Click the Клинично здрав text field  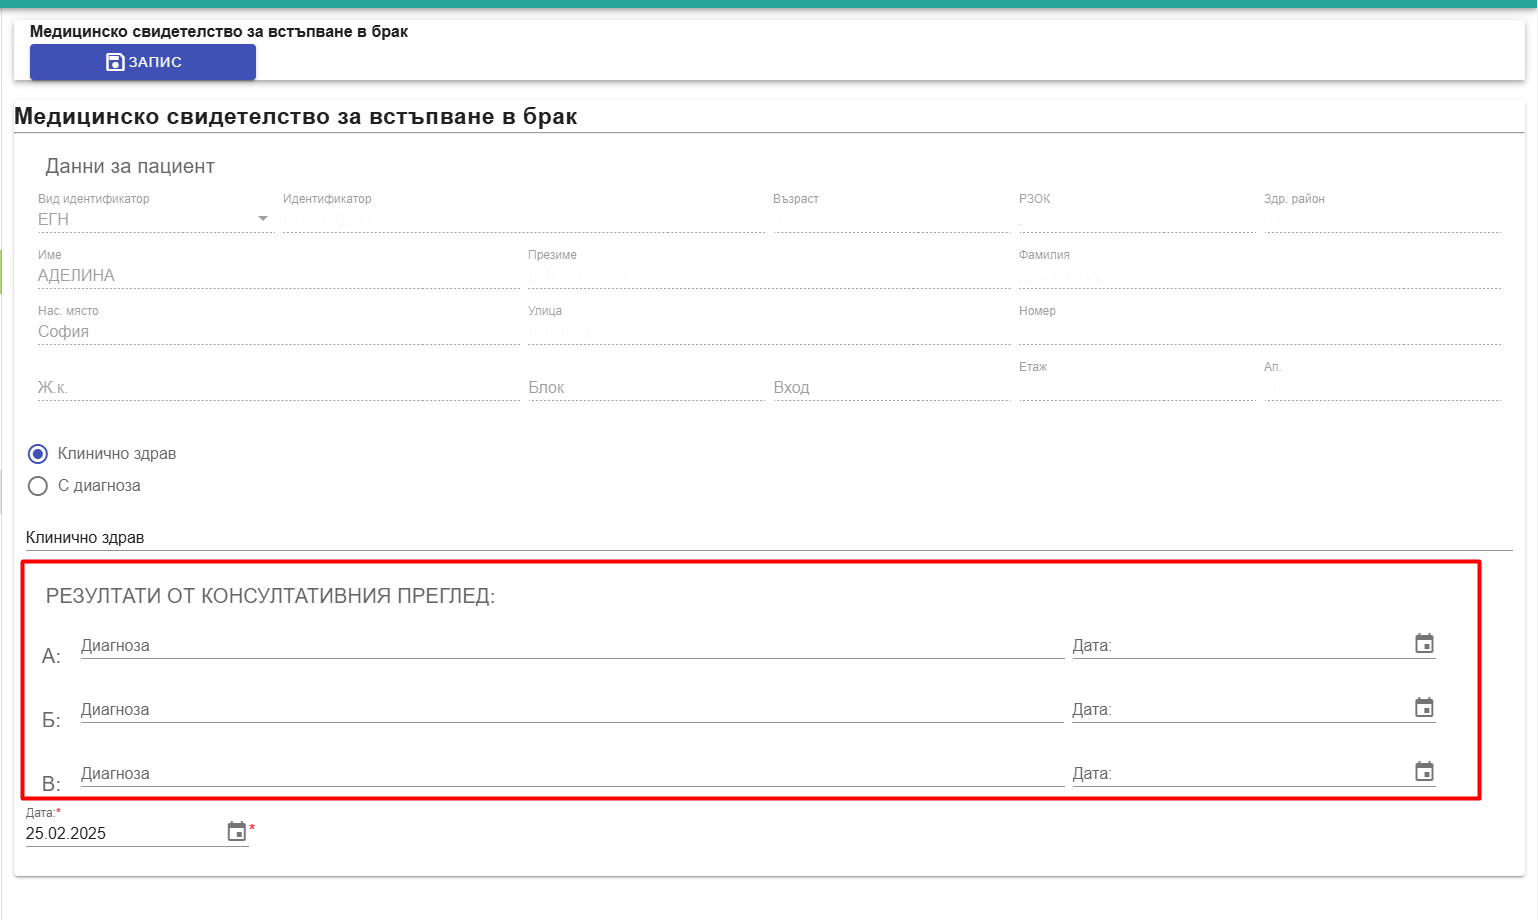click(769, 538)
